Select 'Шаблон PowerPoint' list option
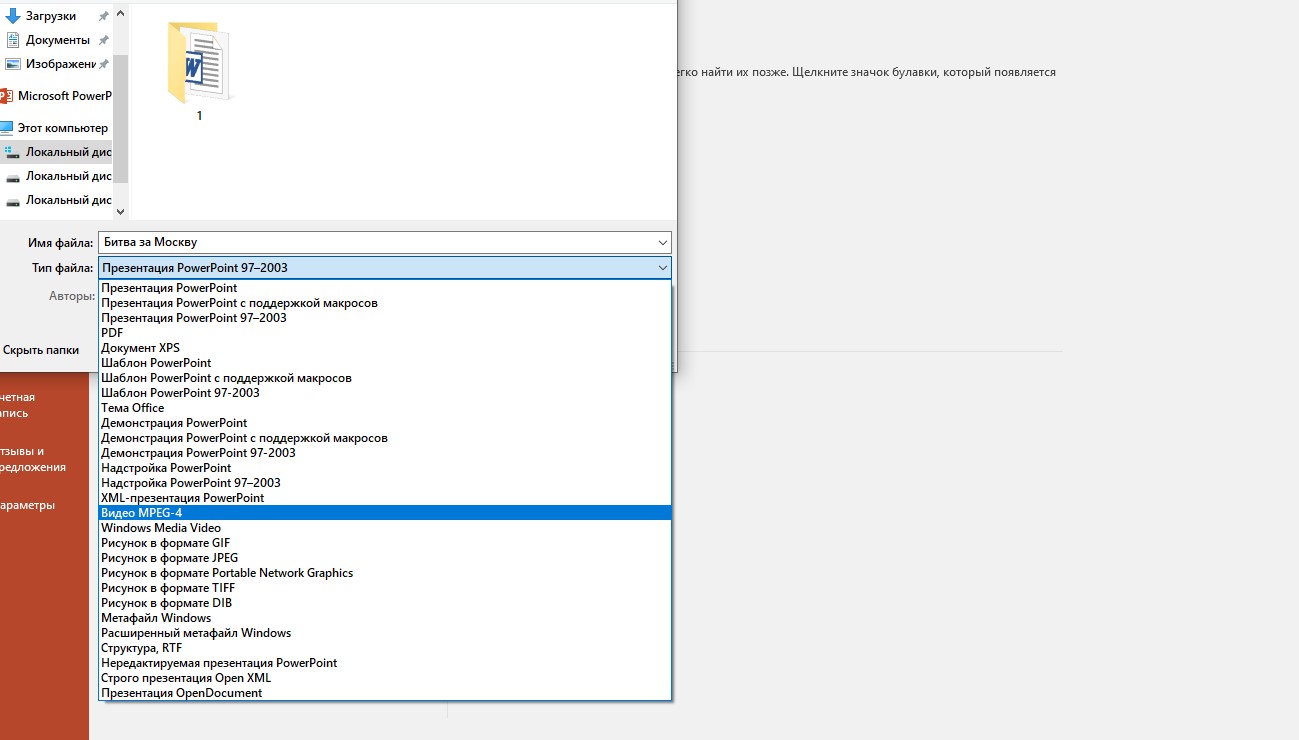Screen dimensions: 1299x740 pos(385,363)
